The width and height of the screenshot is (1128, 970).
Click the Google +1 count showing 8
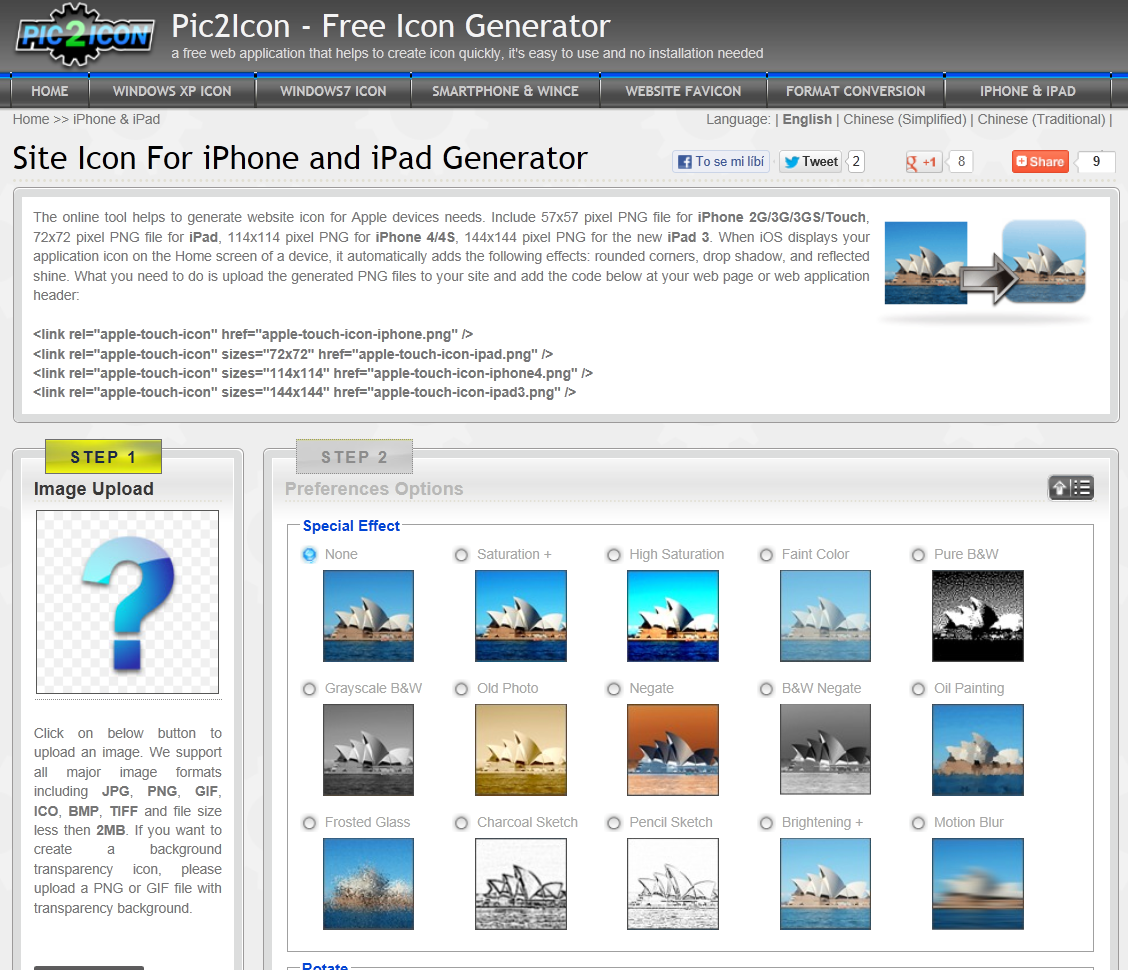[x=960, y=161]
